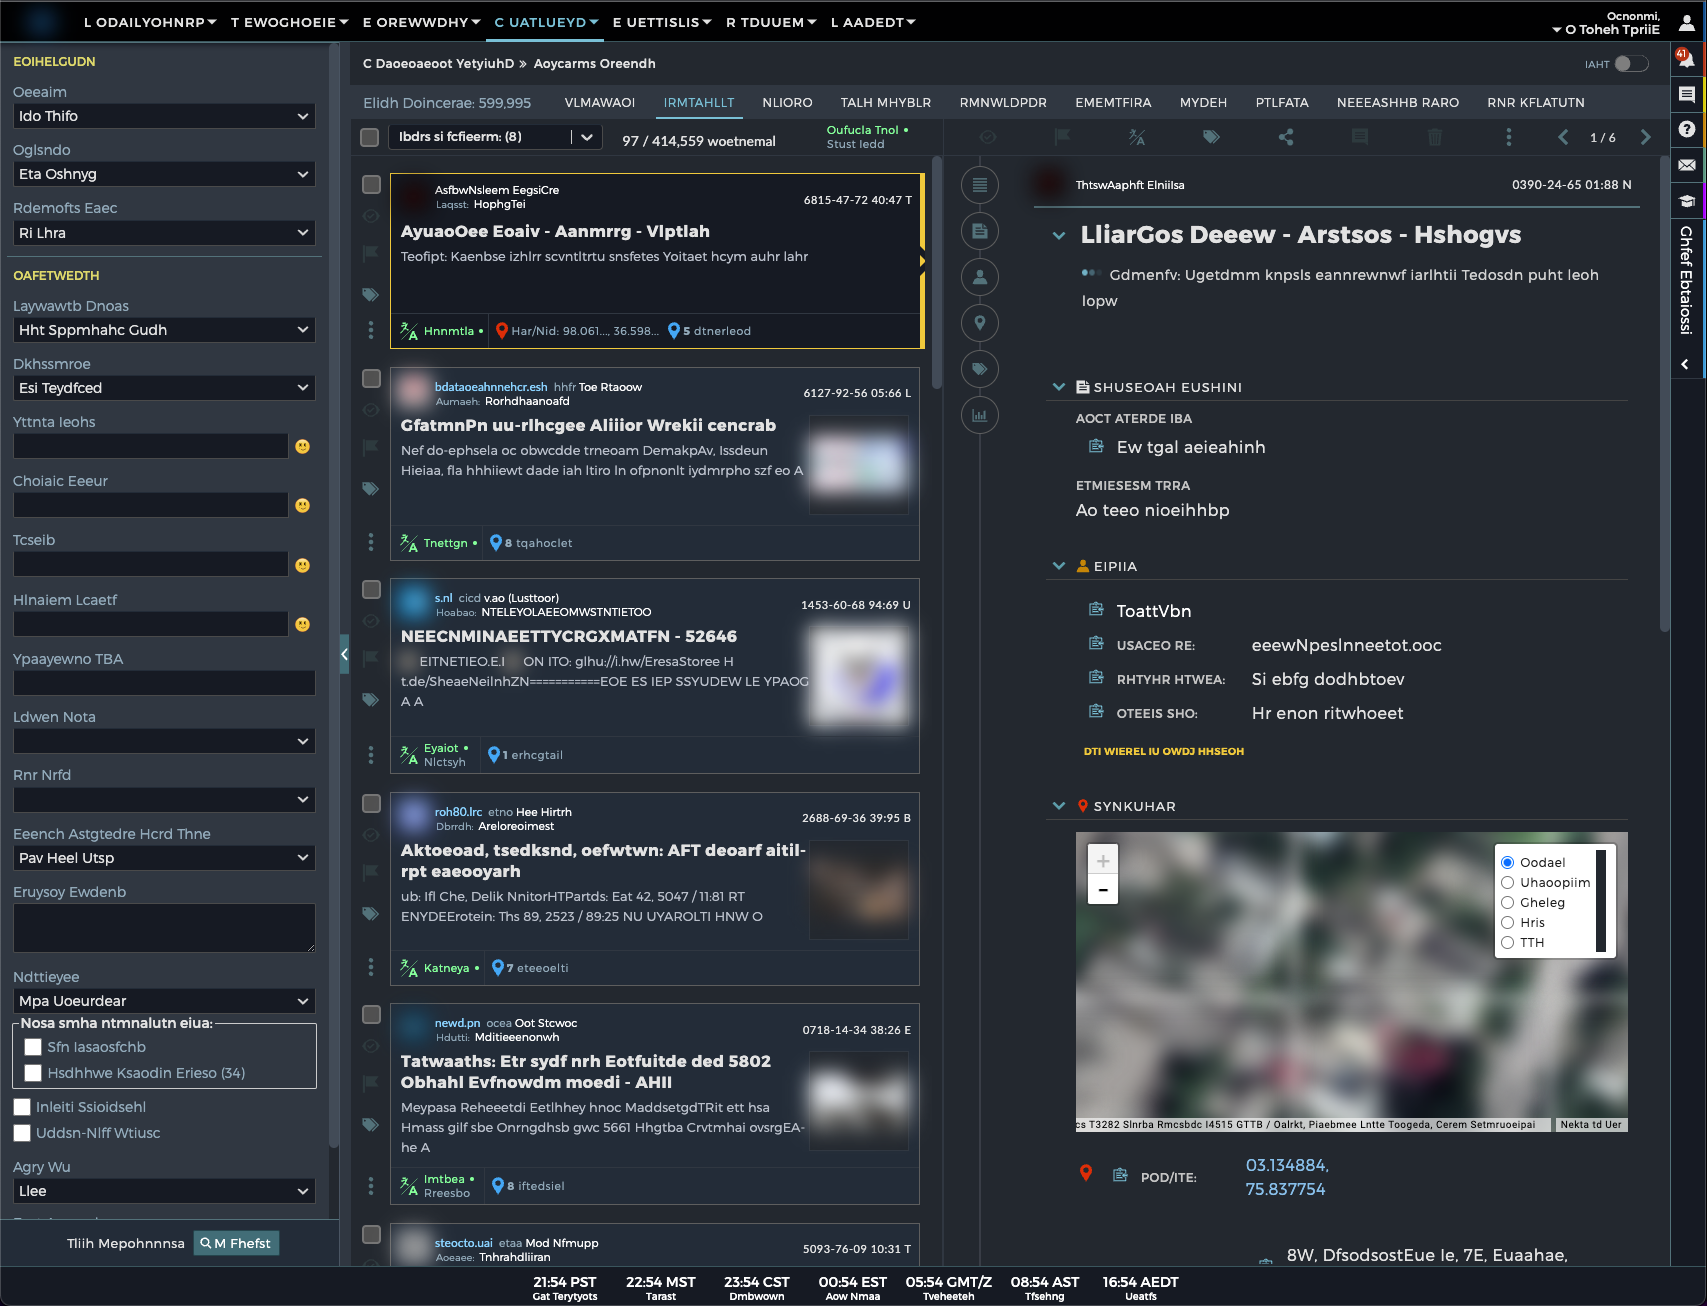Open Oglsndo dropdown showing Eta Oshnyg

[x=164, y=174]
